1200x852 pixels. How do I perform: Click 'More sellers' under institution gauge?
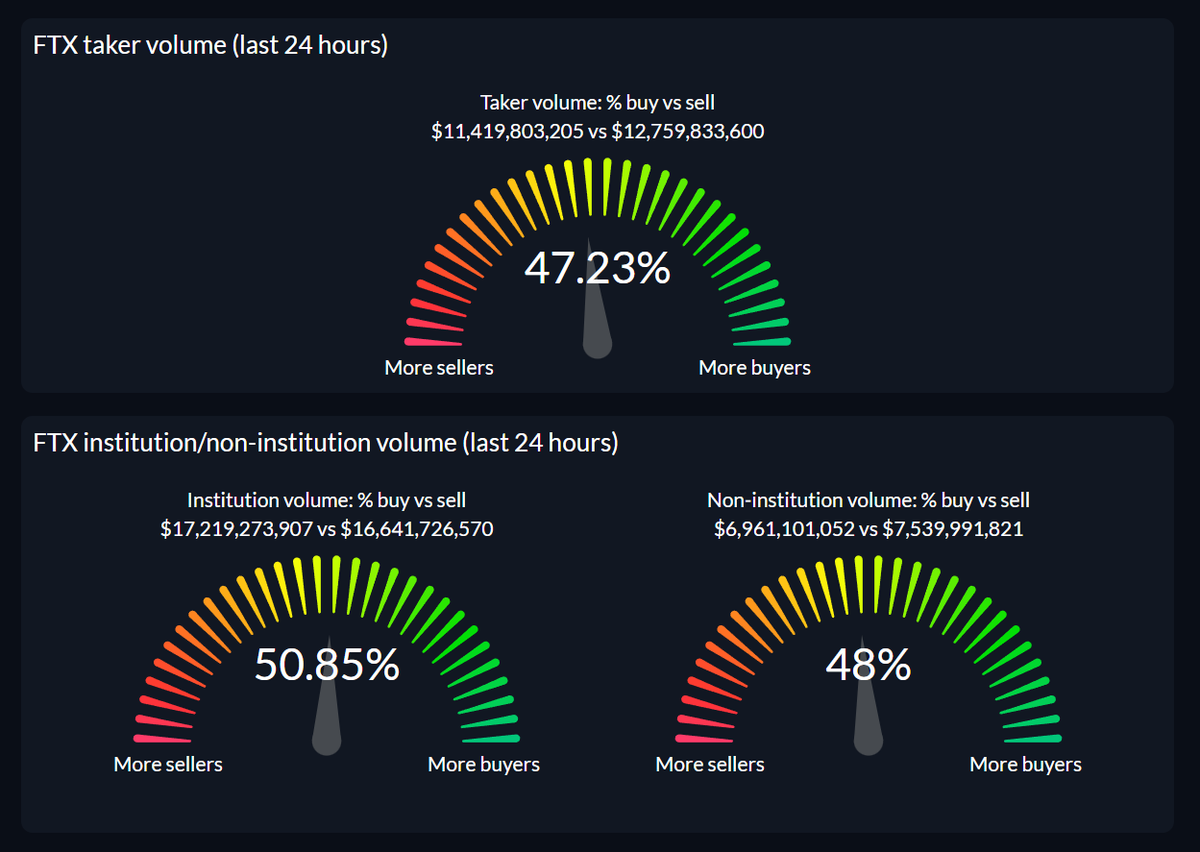coord(168,765)
